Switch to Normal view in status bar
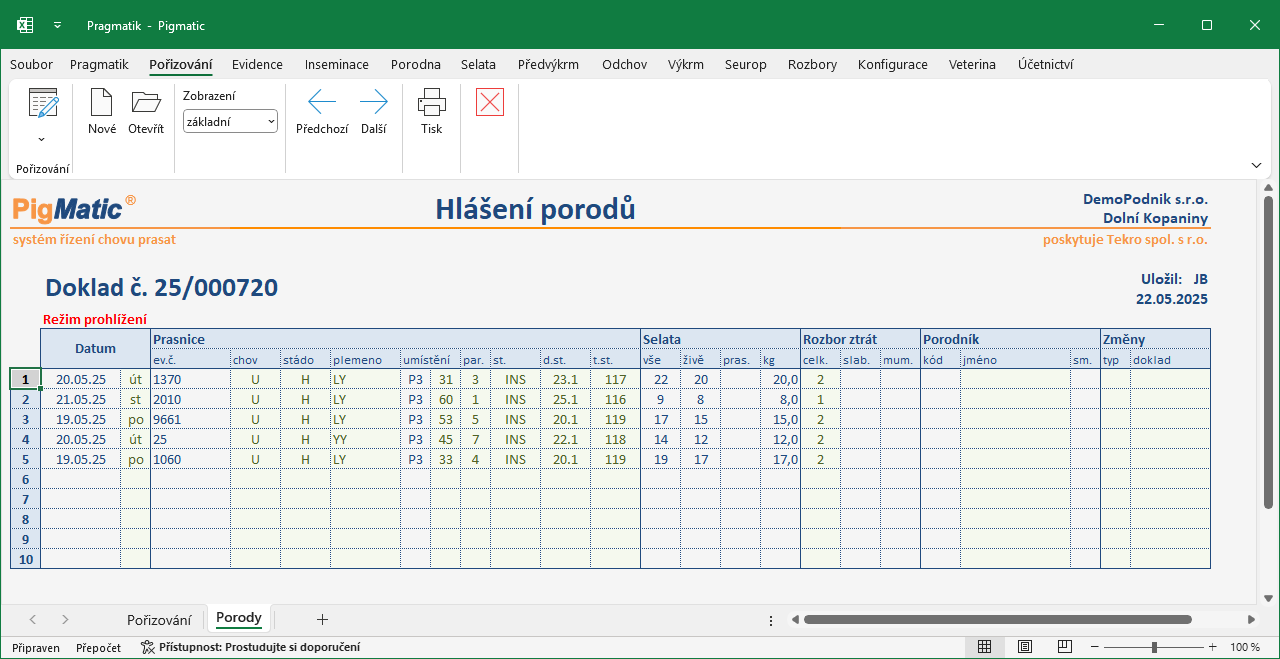 984,647
